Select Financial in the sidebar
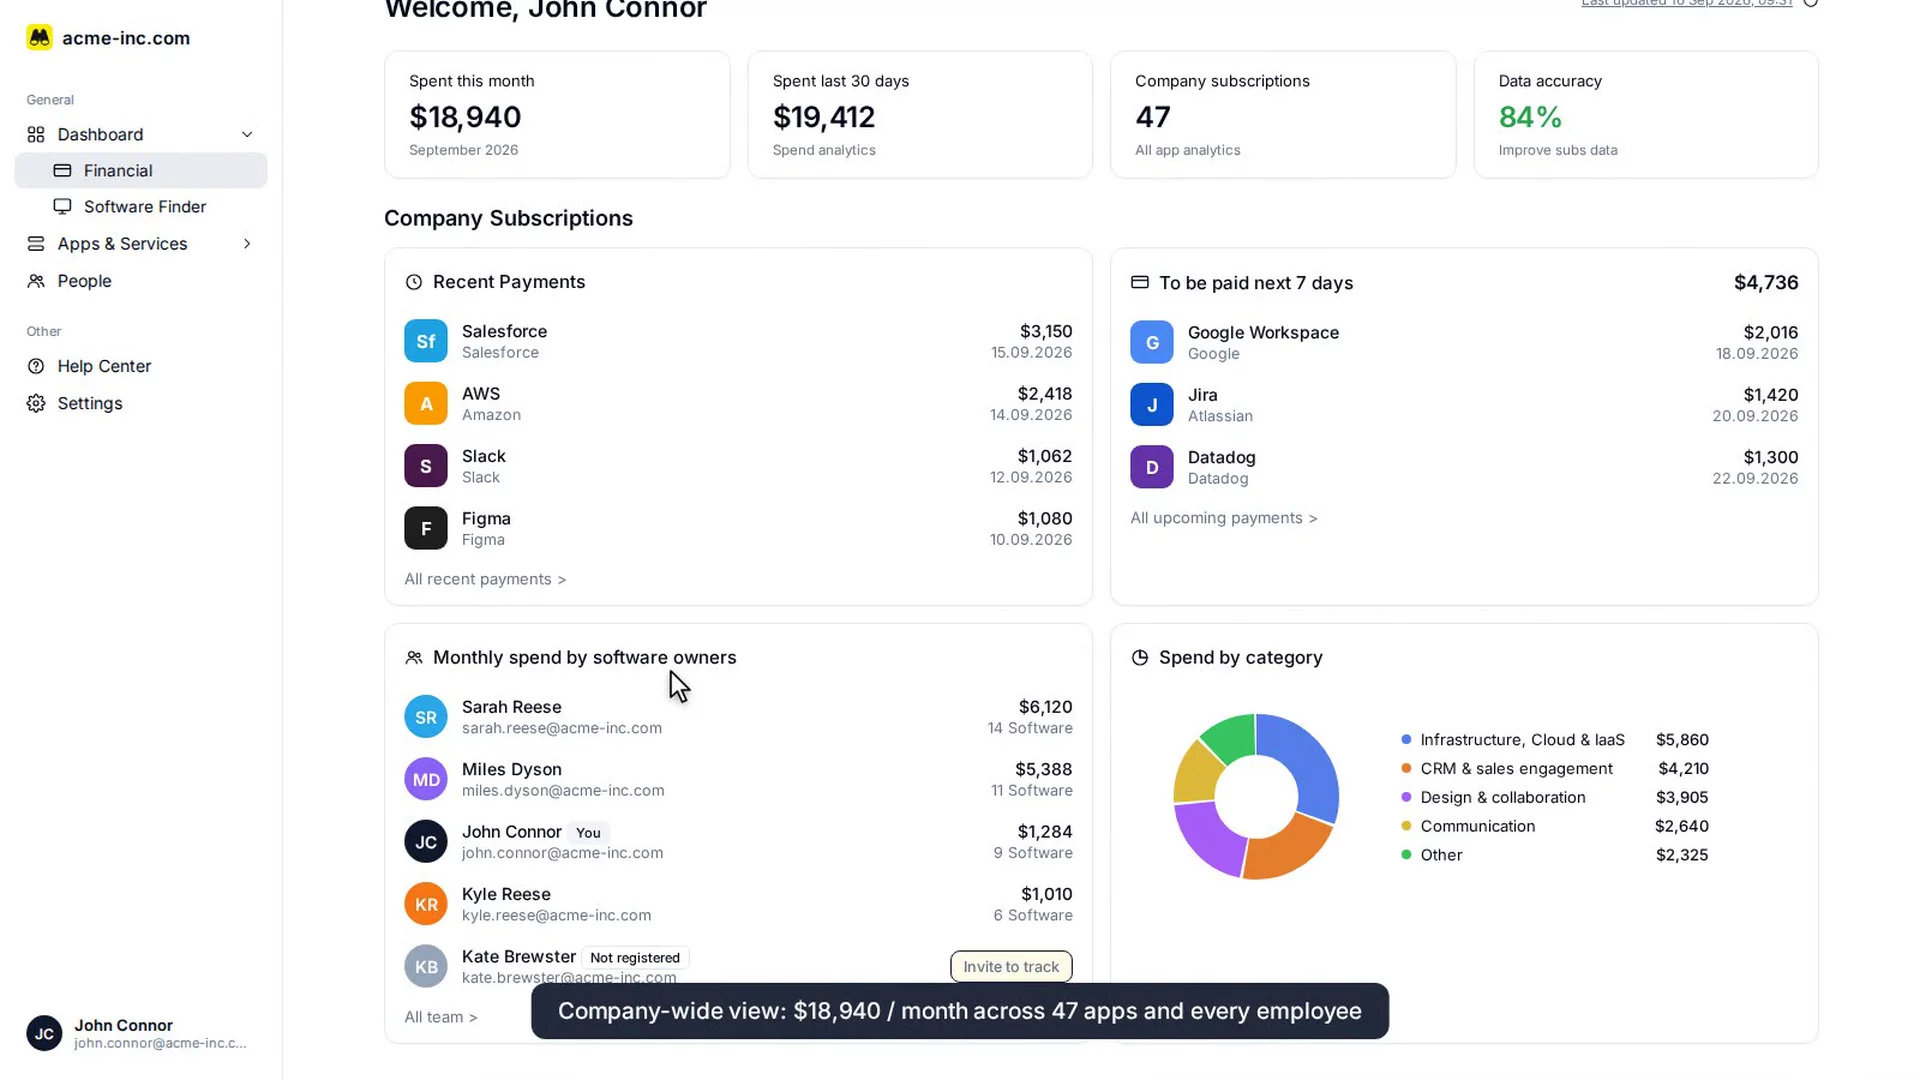This screenshot has height=1080, width=1920. point(141,170)
